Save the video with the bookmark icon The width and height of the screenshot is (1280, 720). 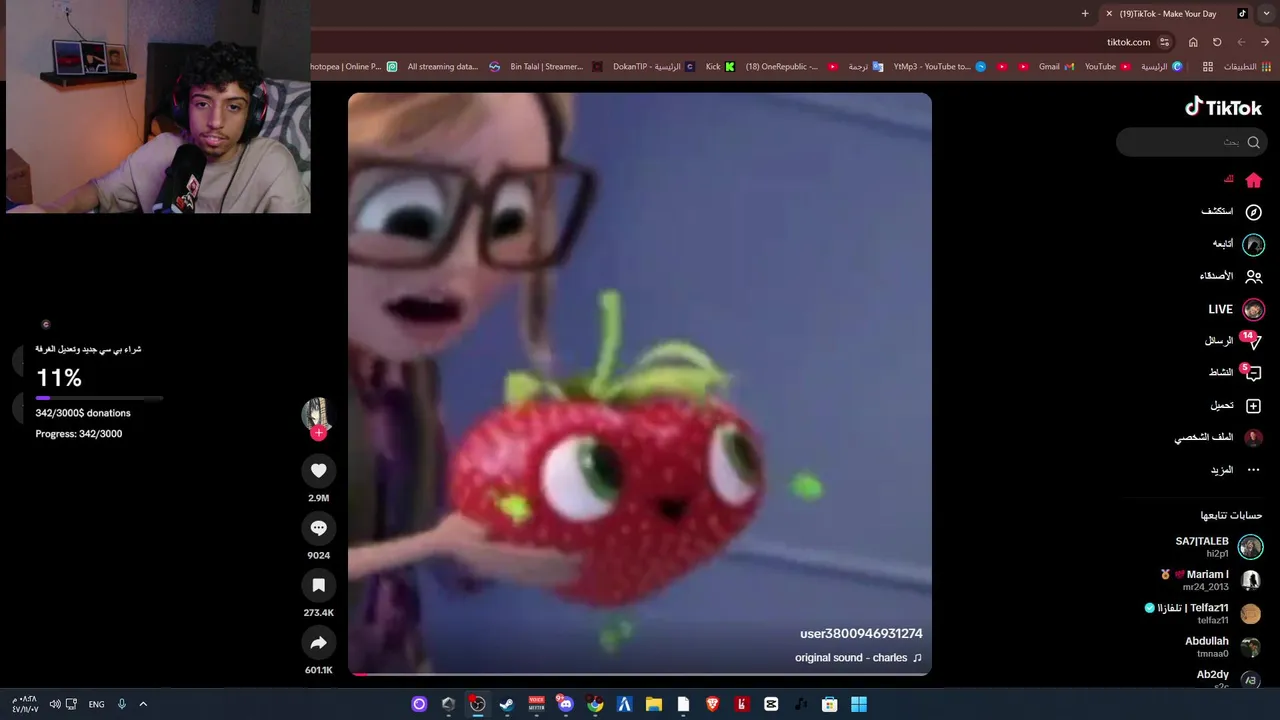[x=318, y=585]
